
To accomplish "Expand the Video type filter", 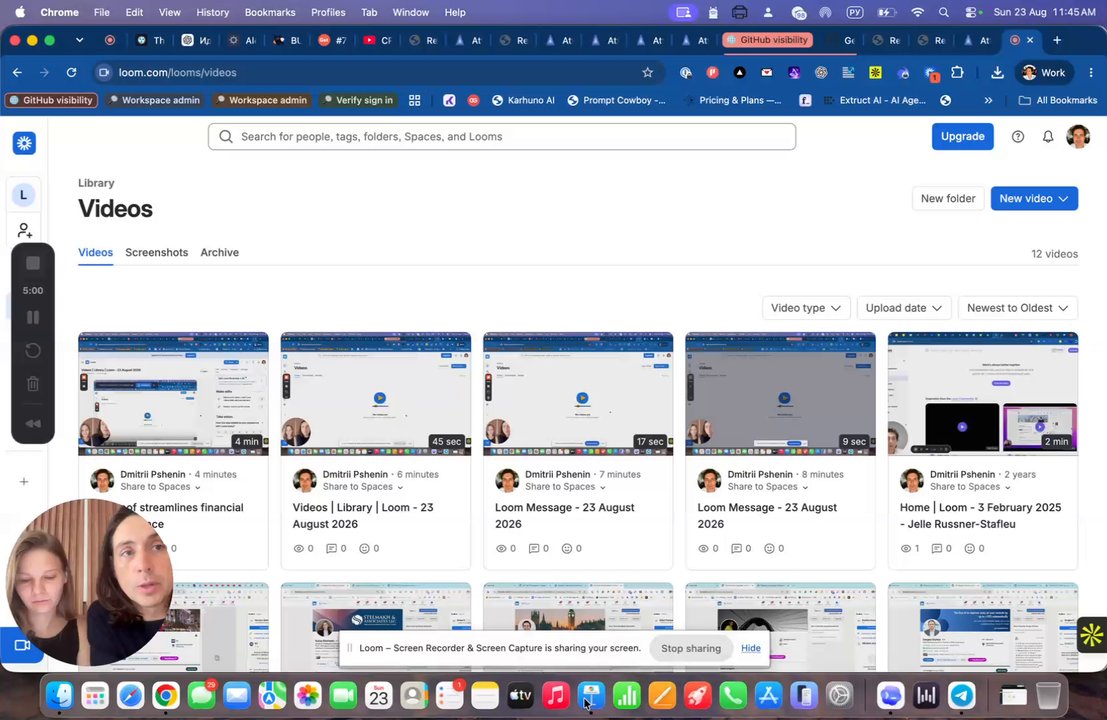I will pos(806,308).
